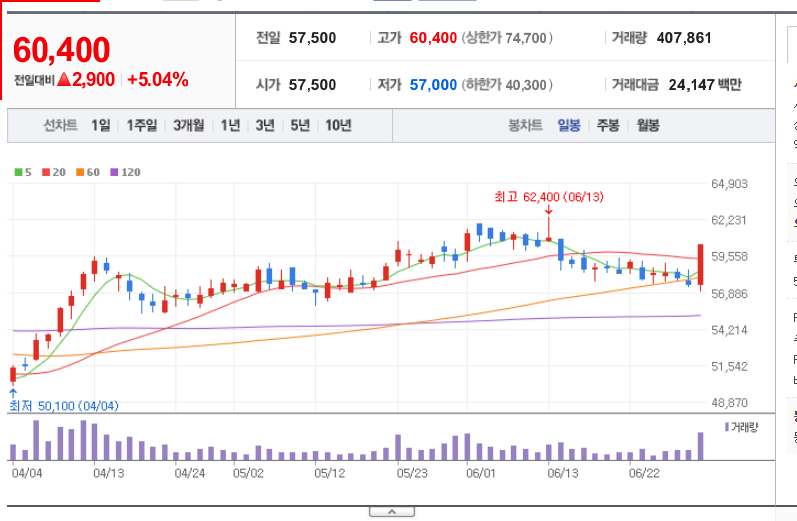Click the 전일 value 57,500
The width and height of the screenshot is (797, 521).
pyautogui.click(x=313, y=38)
